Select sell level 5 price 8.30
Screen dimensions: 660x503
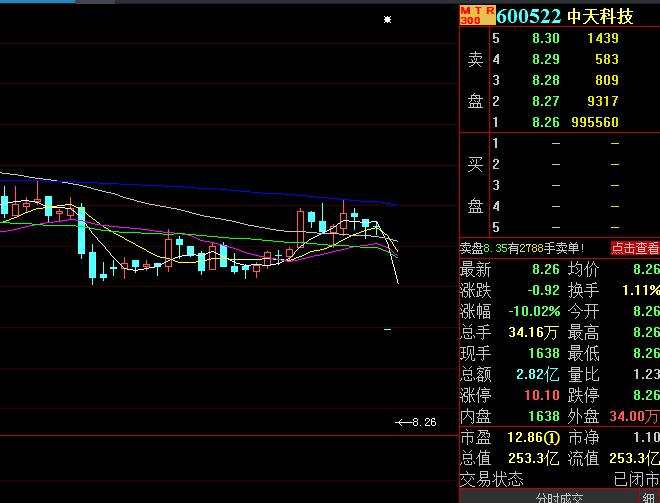tap(546, 38)
